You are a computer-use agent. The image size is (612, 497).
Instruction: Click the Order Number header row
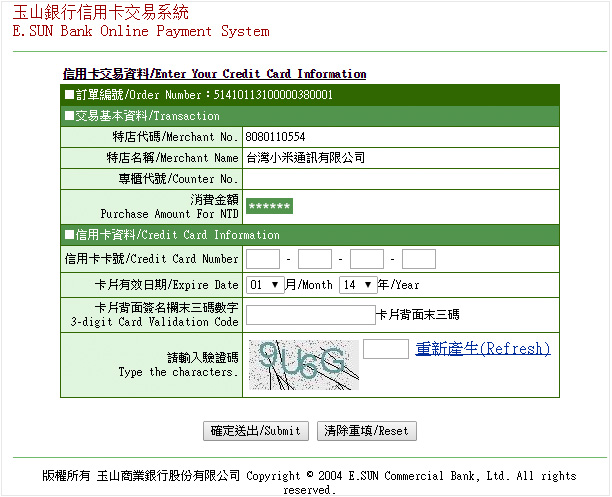click(x=200, y=95)
